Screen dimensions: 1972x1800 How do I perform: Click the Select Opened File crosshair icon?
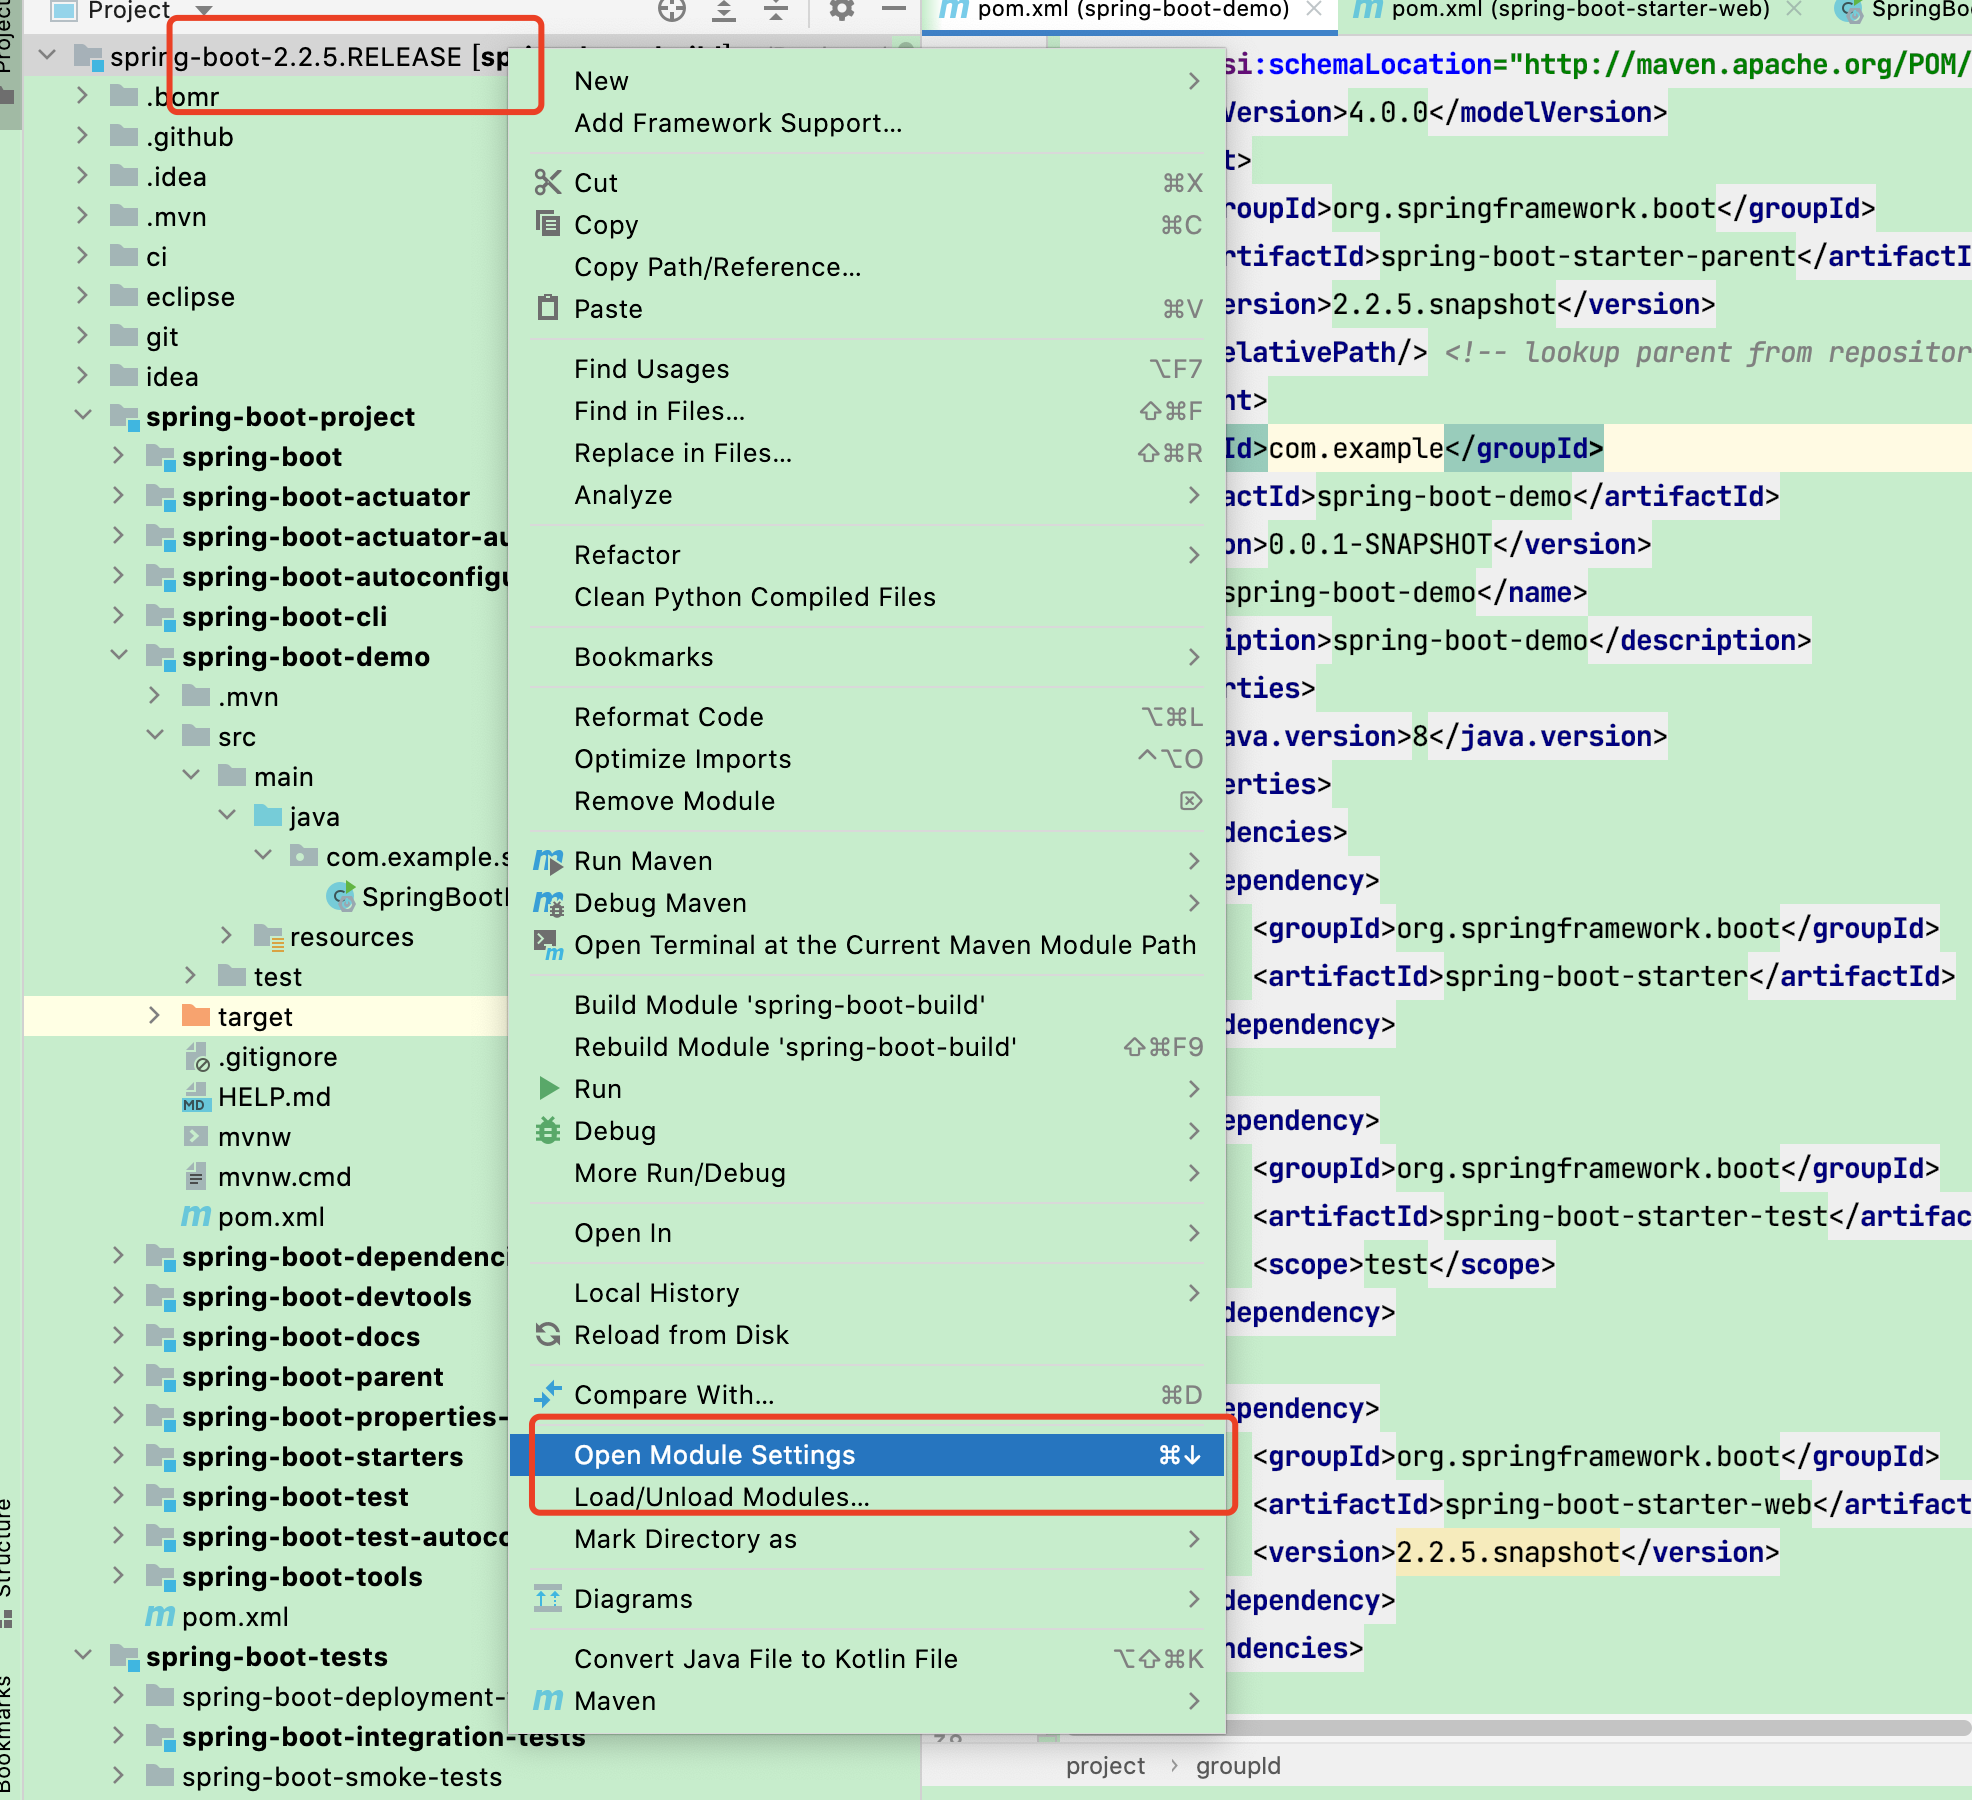coord(672,10)
